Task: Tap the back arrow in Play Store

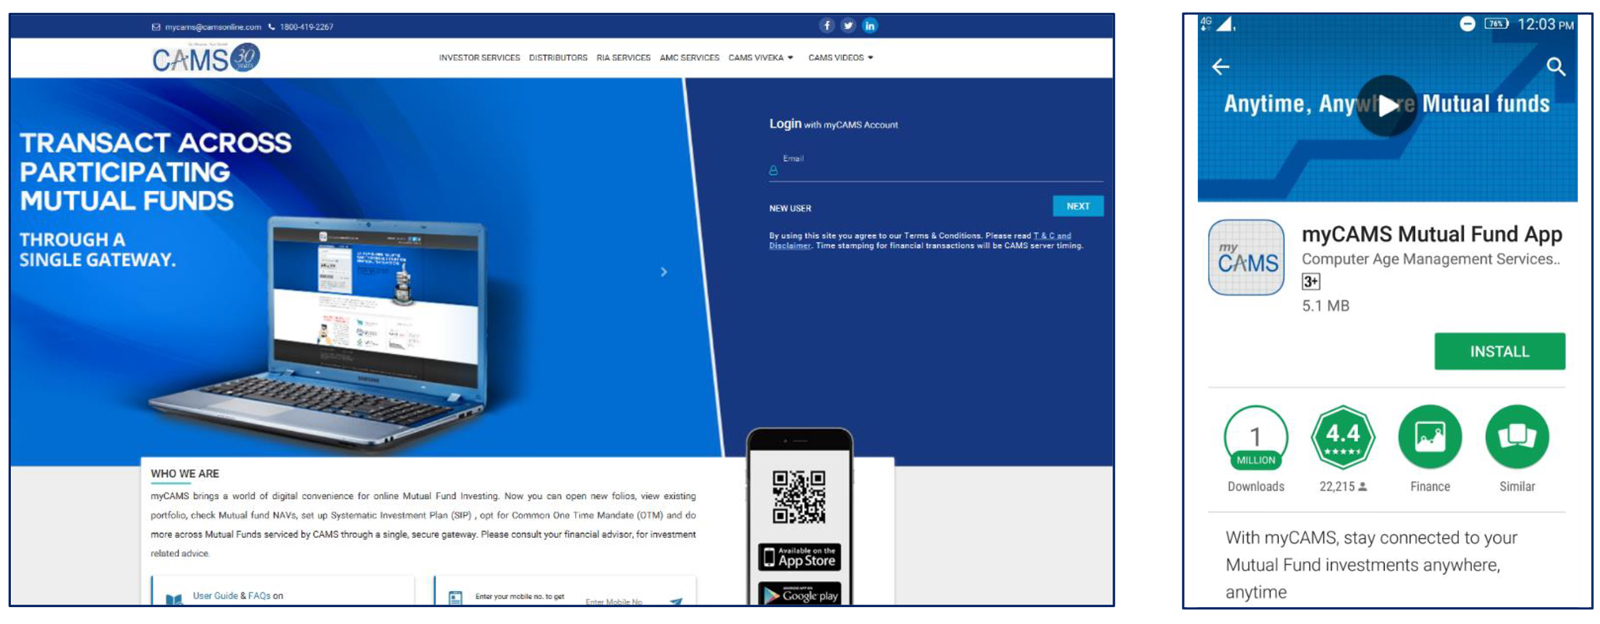Action: point(1221,67)
